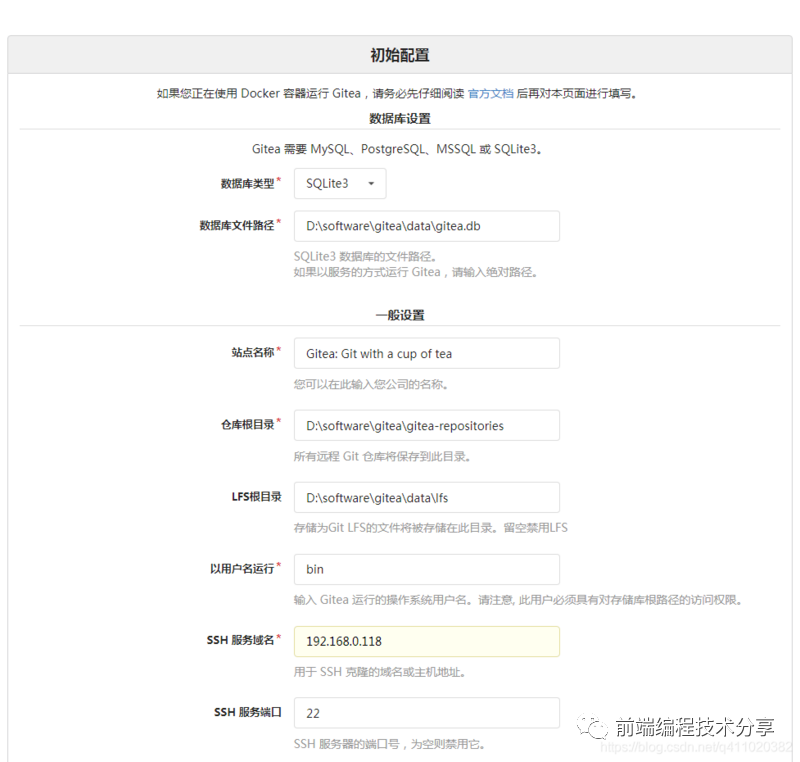Focus the SSH 服务域名 field
Image resolution: width=800 pixels, height=762 pixels.
tap(427, 641)
